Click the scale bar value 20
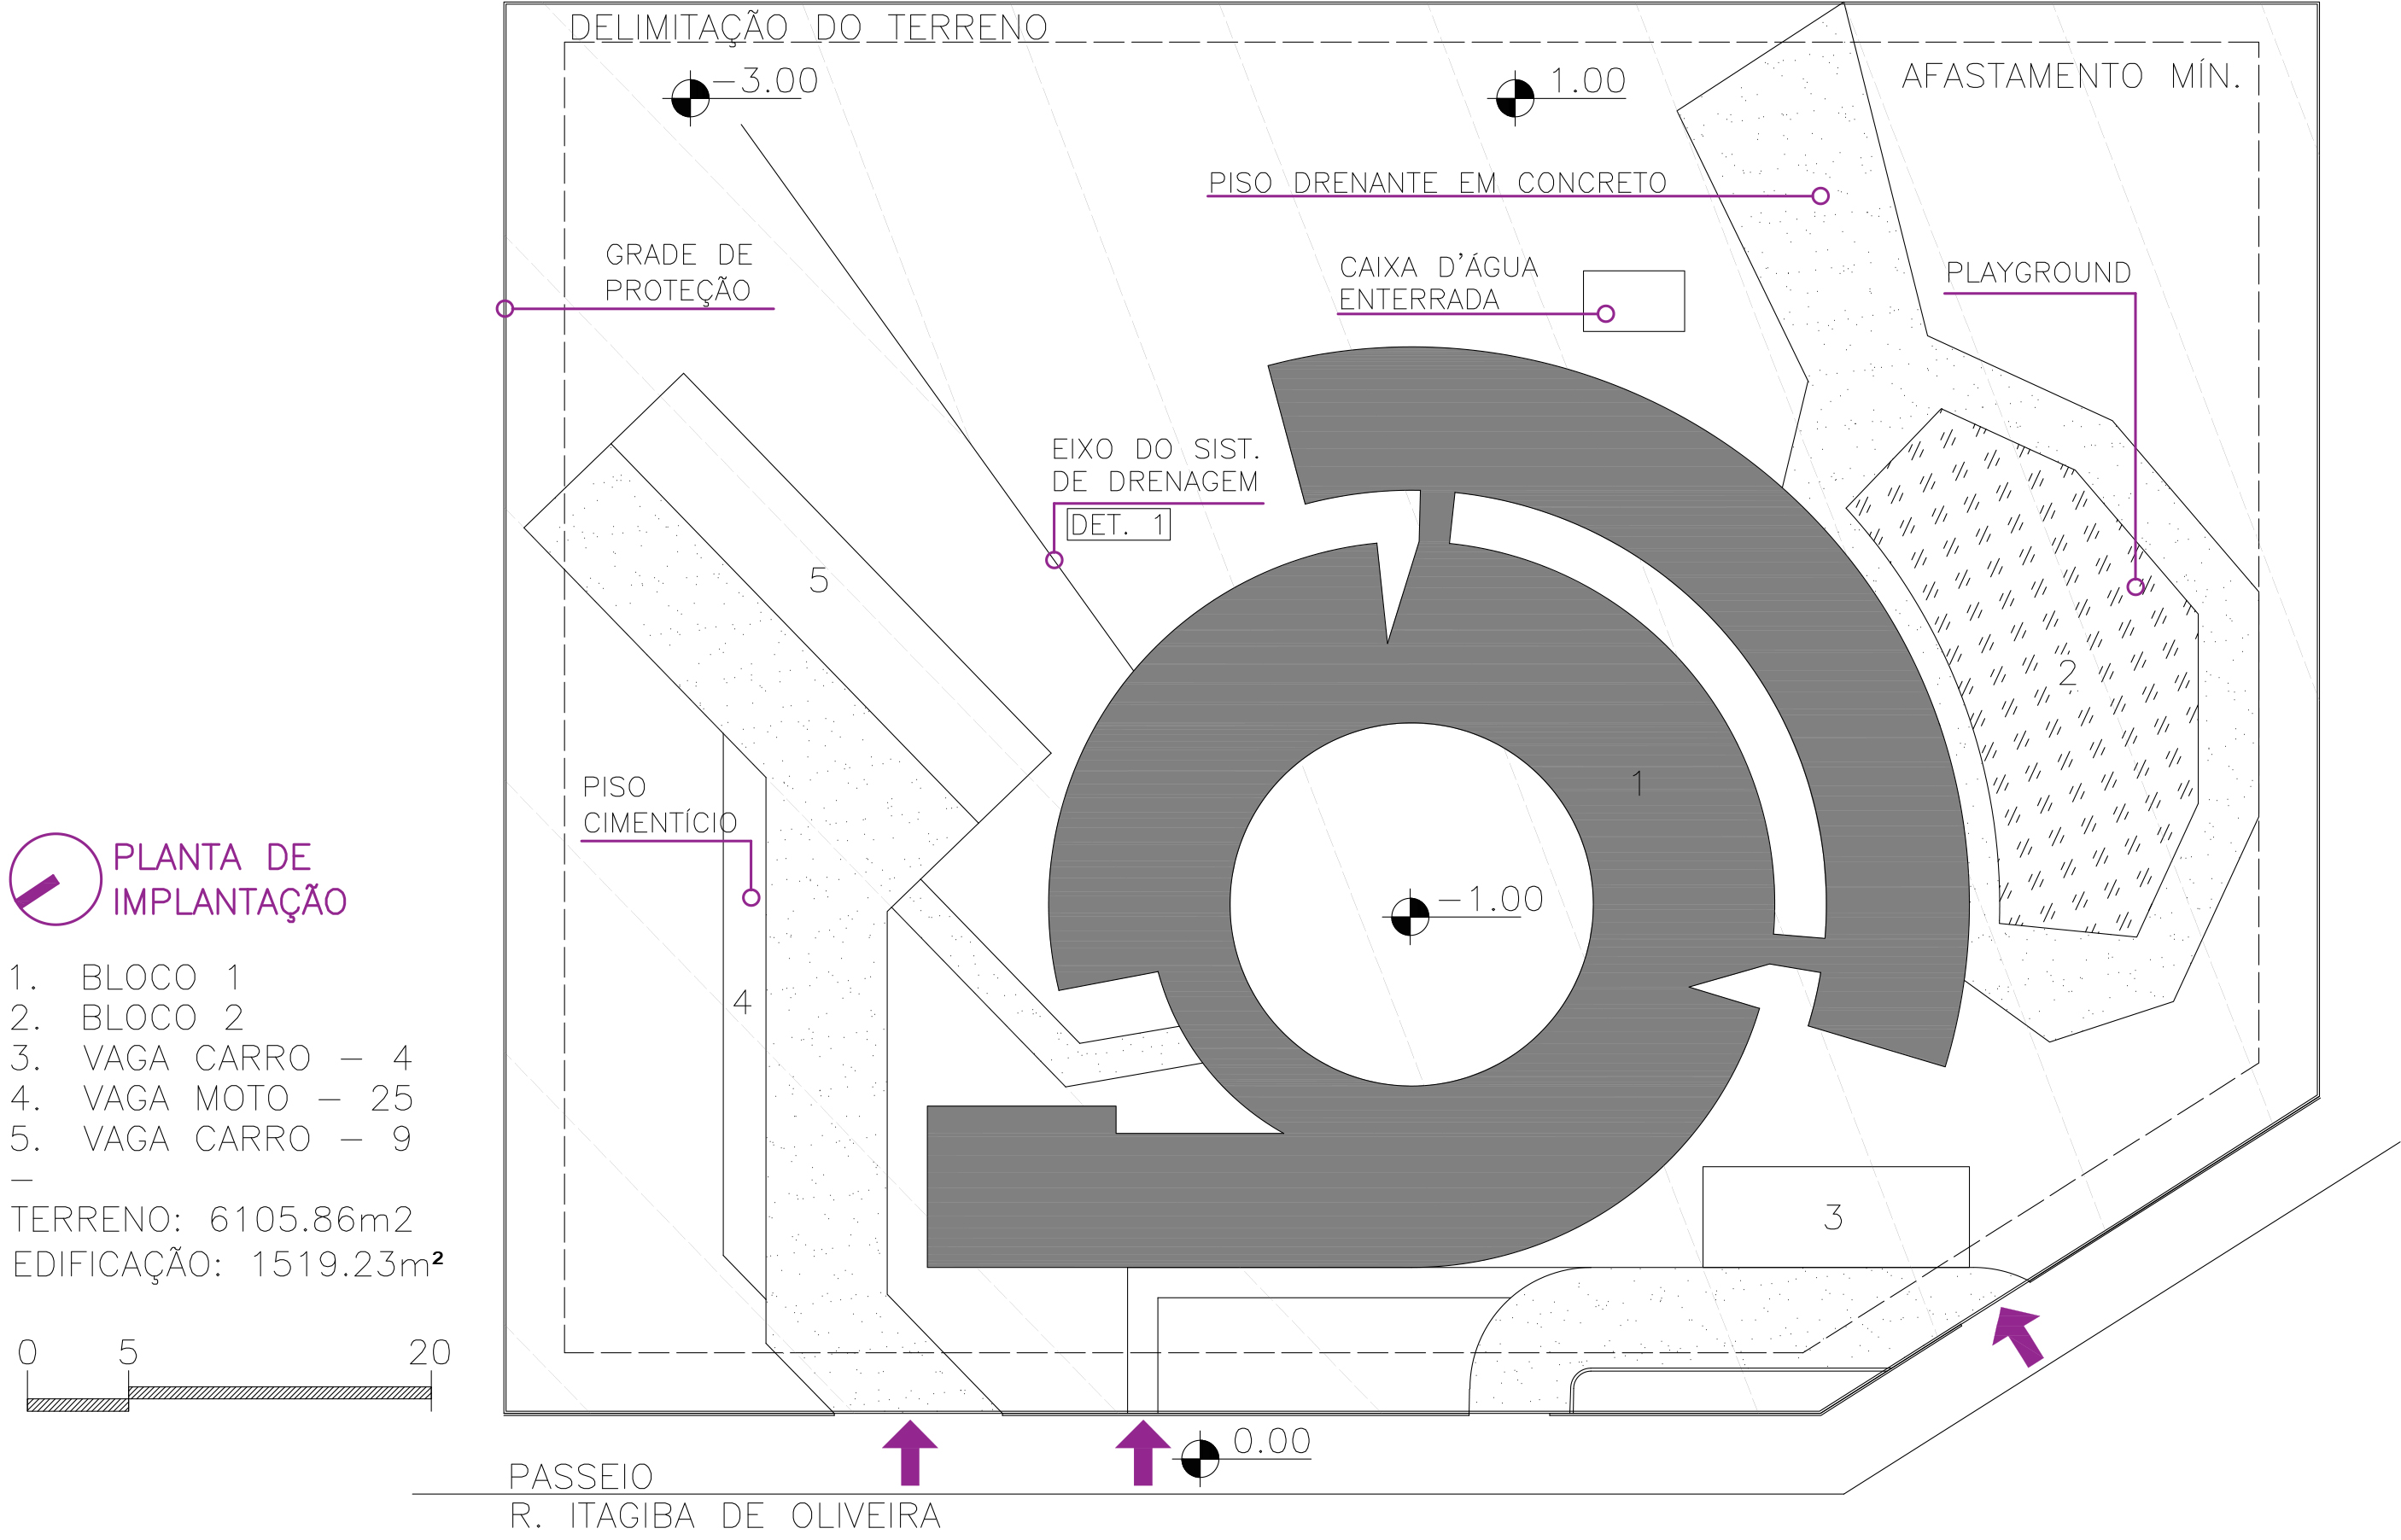Screen dimensions: 2401x1540 pos(430,1353)
